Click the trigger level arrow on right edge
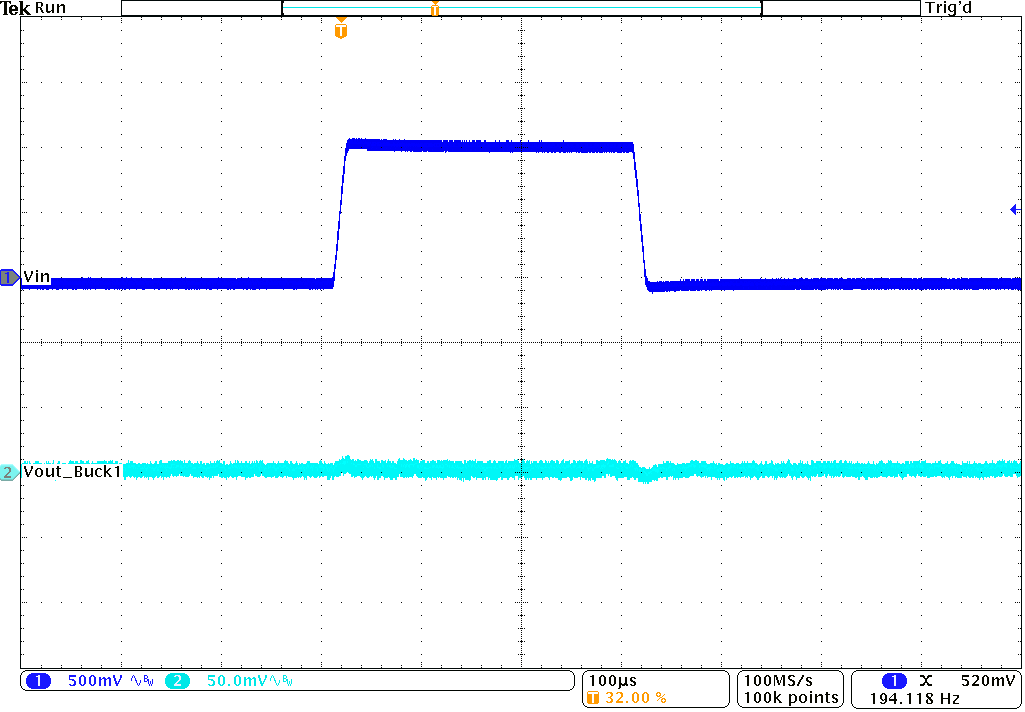 coord(1016,208)
